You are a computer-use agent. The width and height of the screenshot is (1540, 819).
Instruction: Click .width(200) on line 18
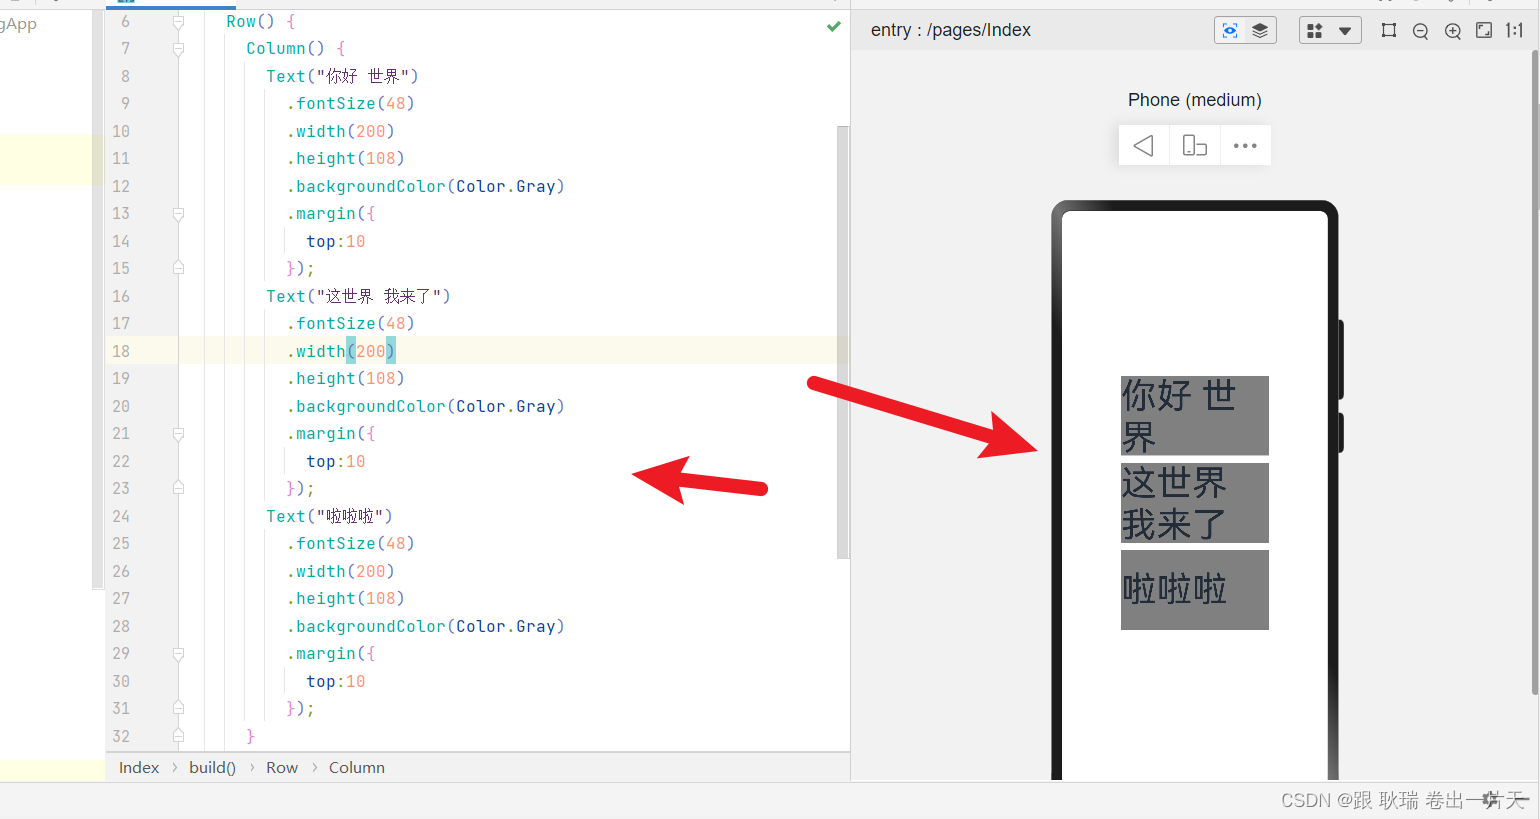click(340, 351)
